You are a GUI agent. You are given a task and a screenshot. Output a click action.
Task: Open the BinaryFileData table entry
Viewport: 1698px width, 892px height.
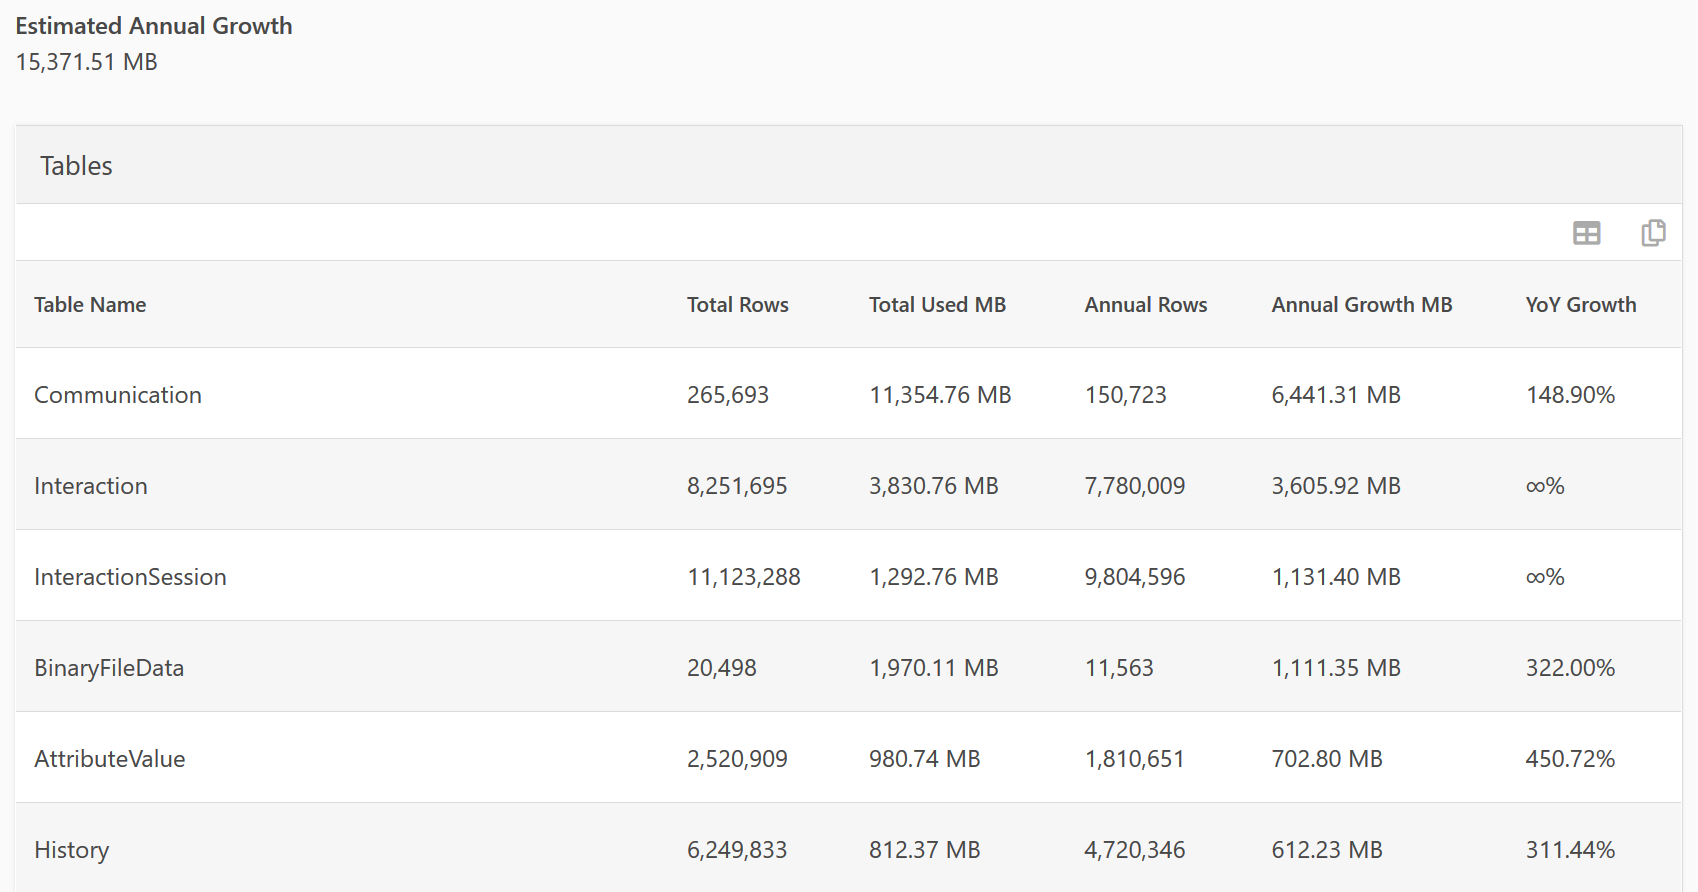[109, 668]
